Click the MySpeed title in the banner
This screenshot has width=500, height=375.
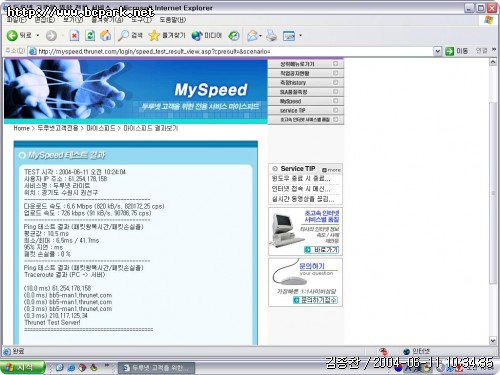coord(211,90)
